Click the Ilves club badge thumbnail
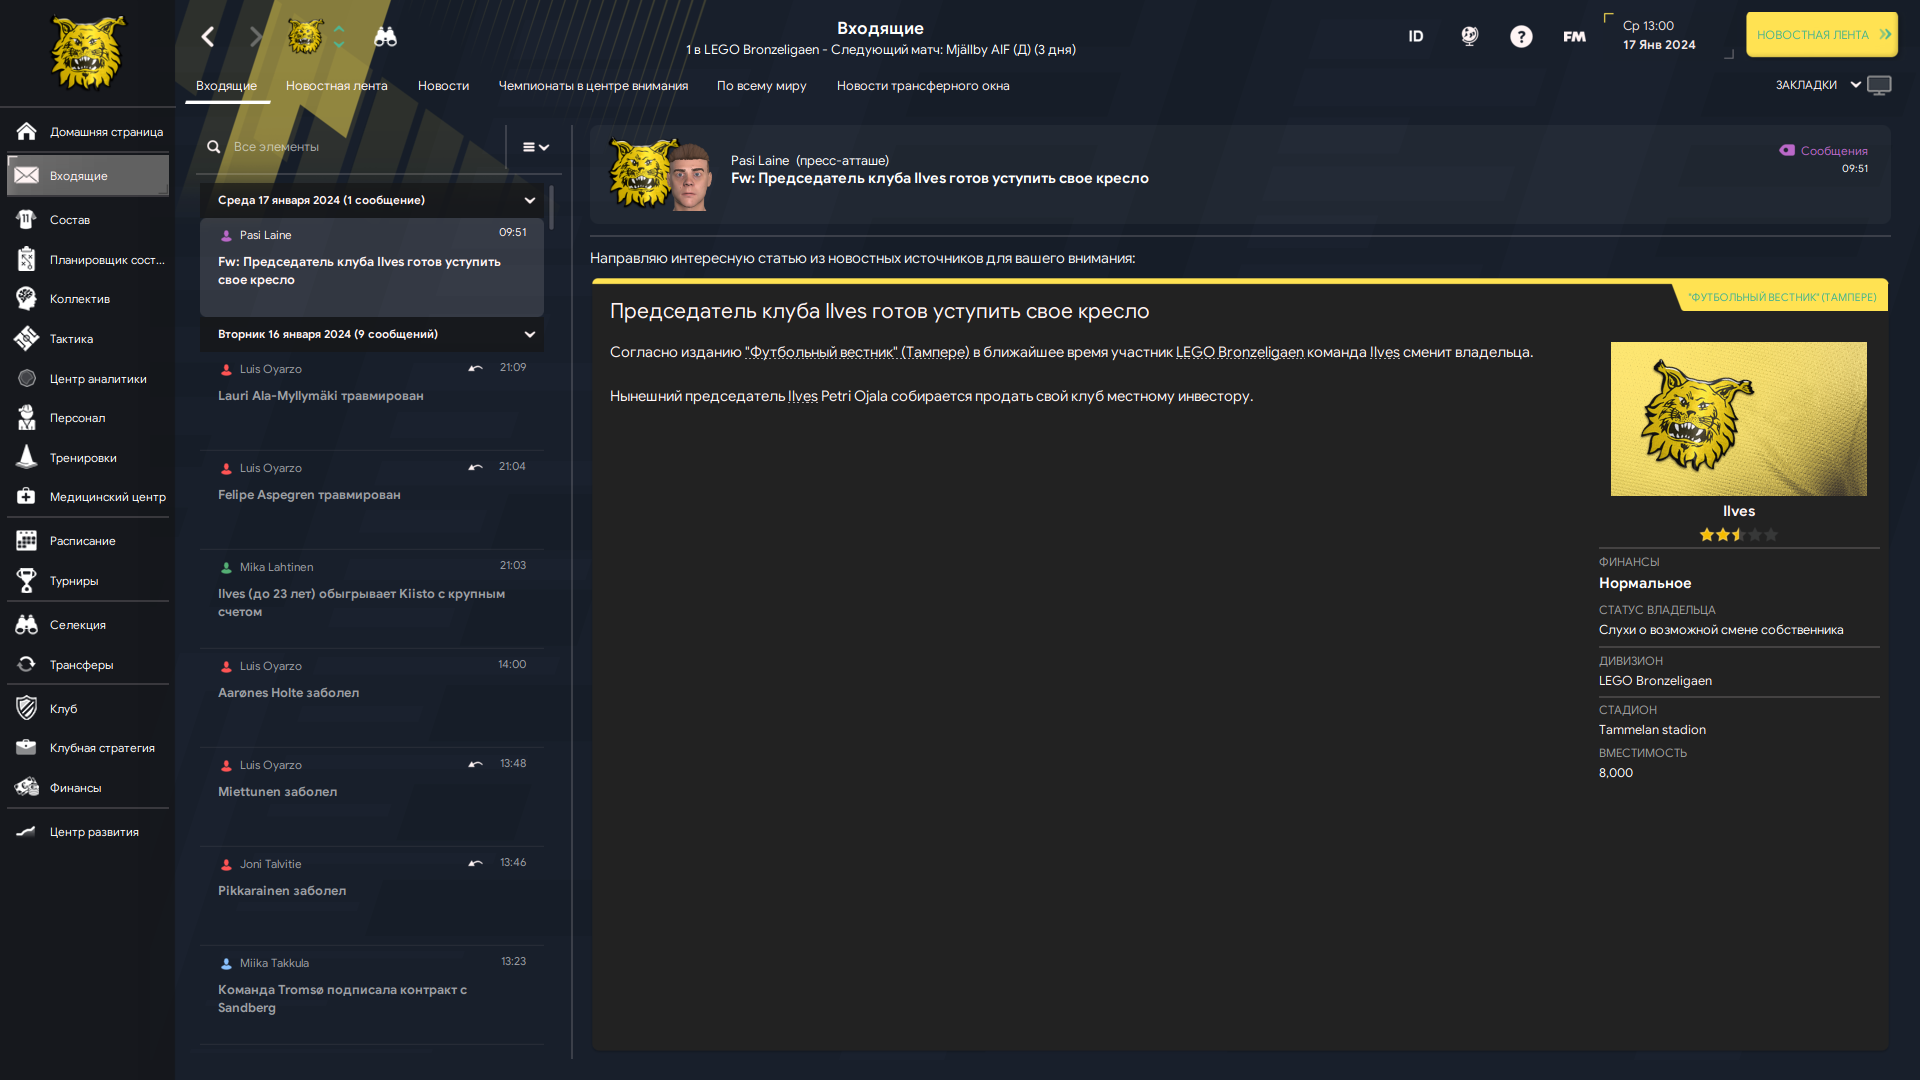Image resolution: width=1920 pixels, height=1080 pixels. click(x=1738, y=419)
